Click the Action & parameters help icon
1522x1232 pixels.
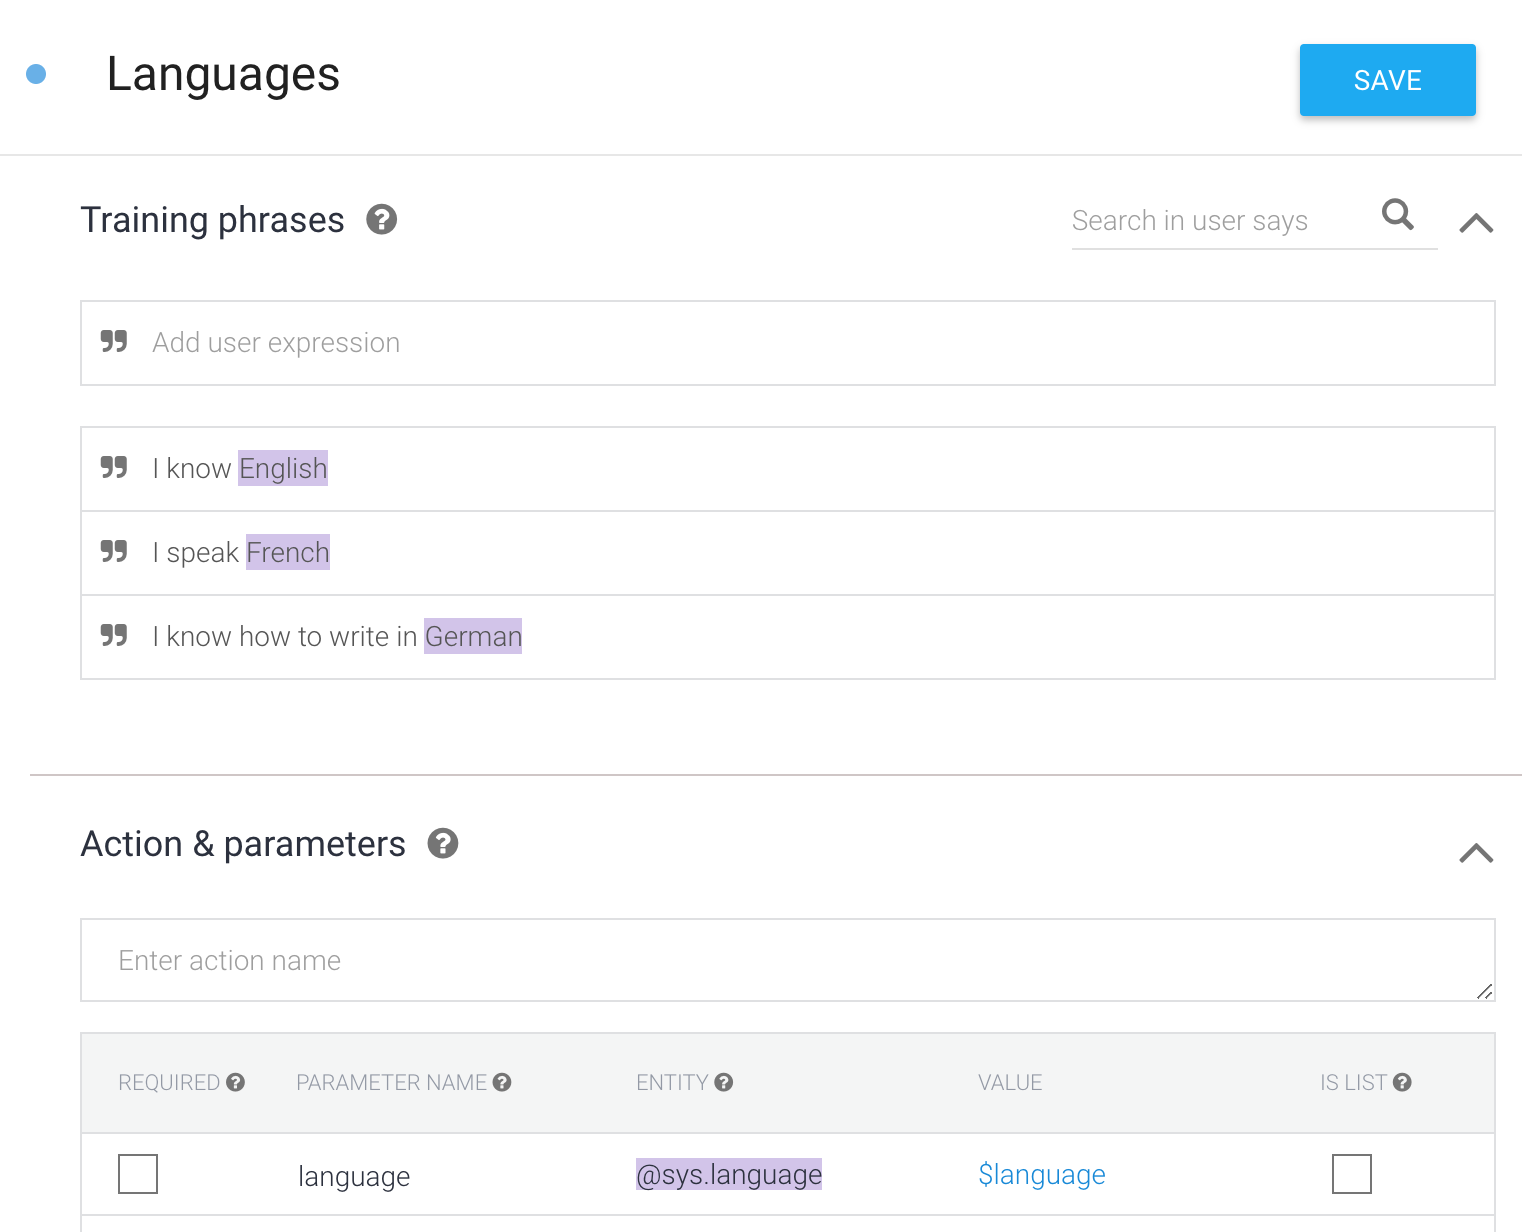[x=442, y=844]
